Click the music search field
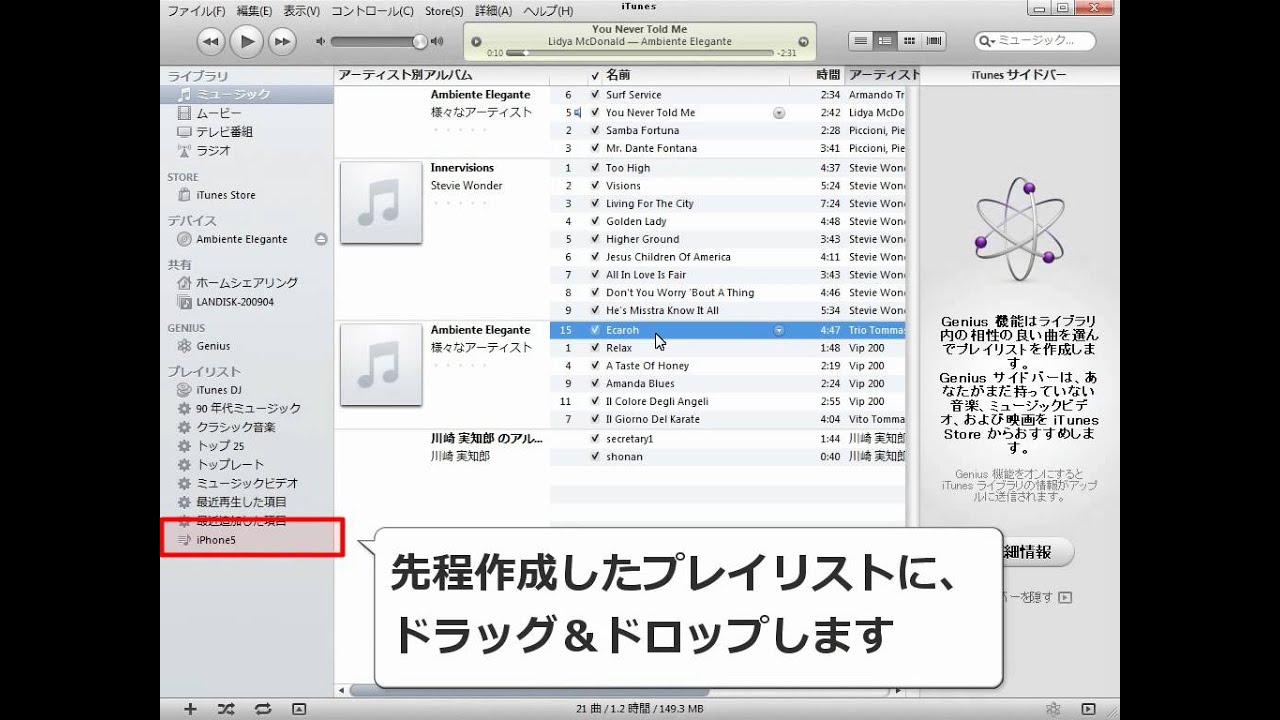This screenshot has height=720, width=1280. tap(1034, 41)
